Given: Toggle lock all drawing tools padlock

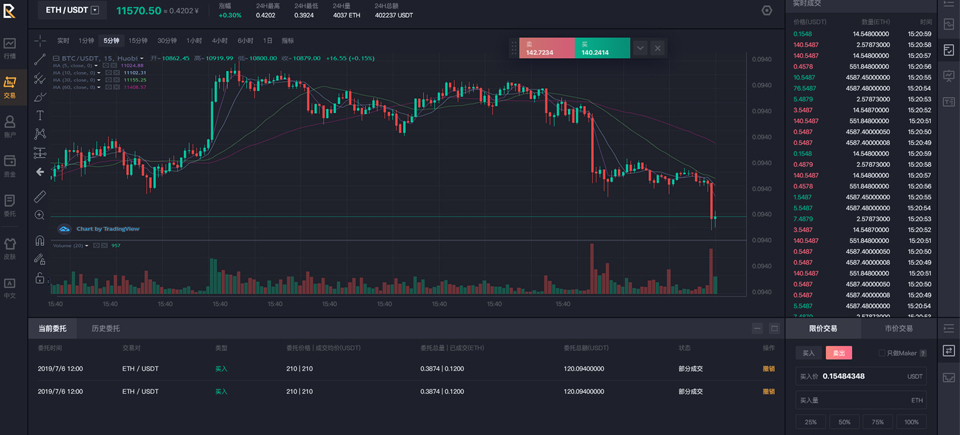Looking at the screenshot, I should click(x=40, y=278).
